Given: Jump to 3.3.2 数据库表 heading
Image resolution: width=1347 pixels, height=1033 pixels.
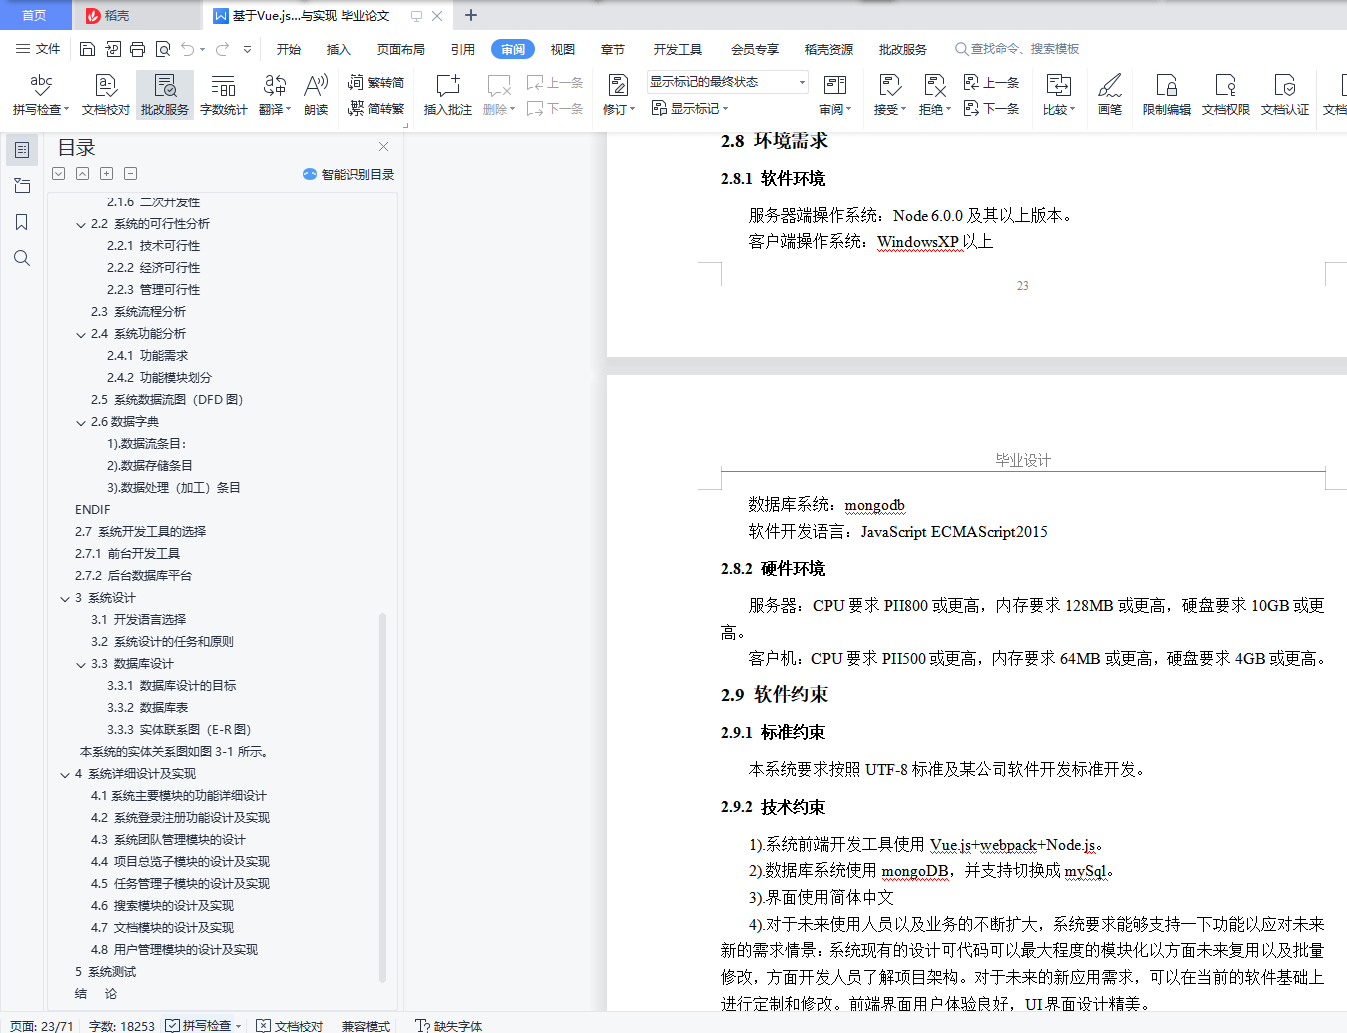Looking at the screenshot, I should (x=147, y=708).
